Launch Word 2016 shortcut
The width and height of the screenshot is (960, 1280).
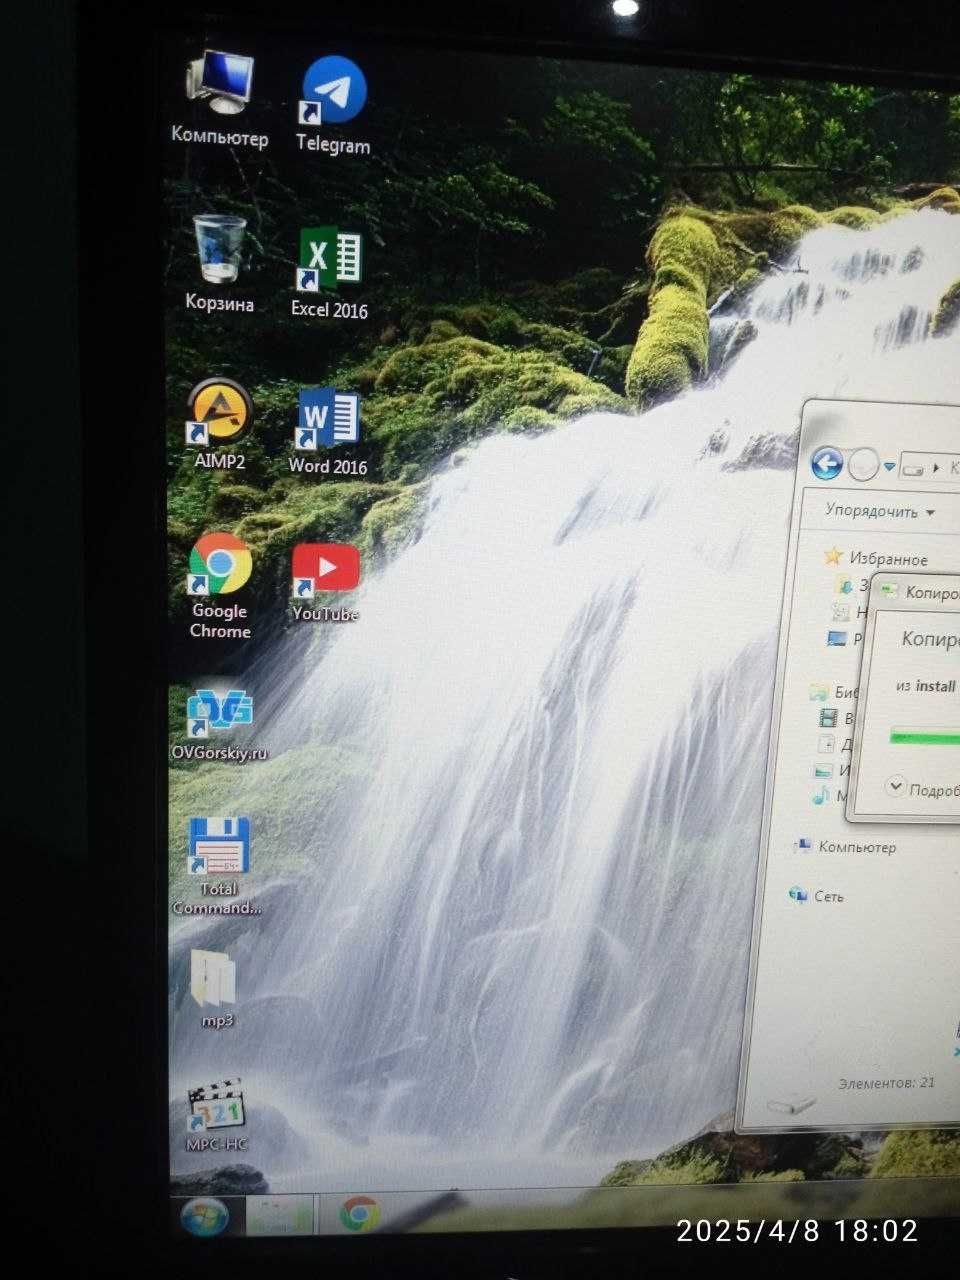point(327,431)
